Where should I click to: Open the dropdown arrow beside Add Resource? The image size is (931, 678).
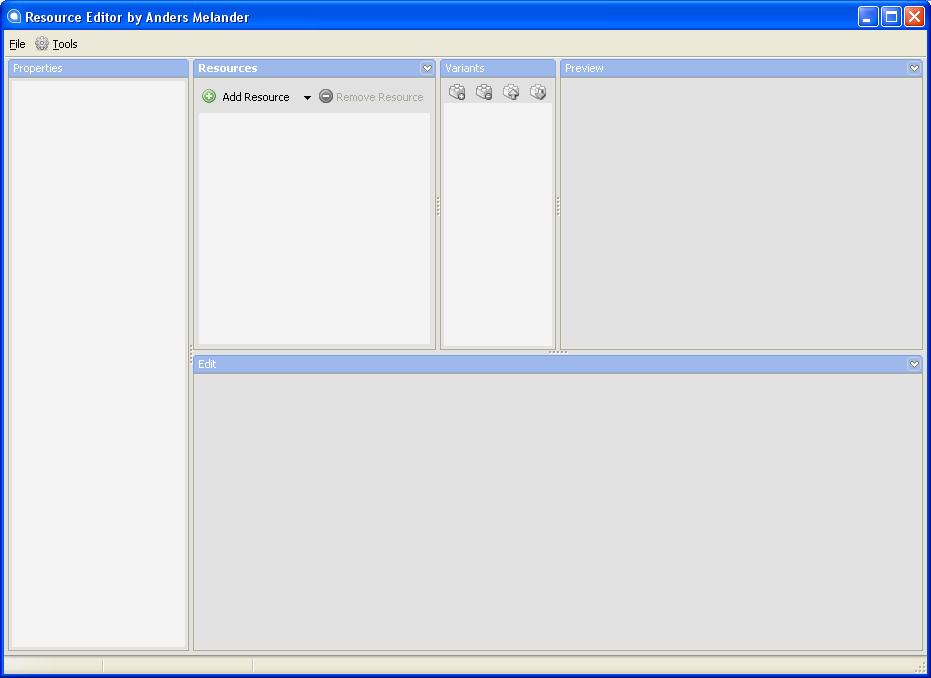tap(307, 97)
